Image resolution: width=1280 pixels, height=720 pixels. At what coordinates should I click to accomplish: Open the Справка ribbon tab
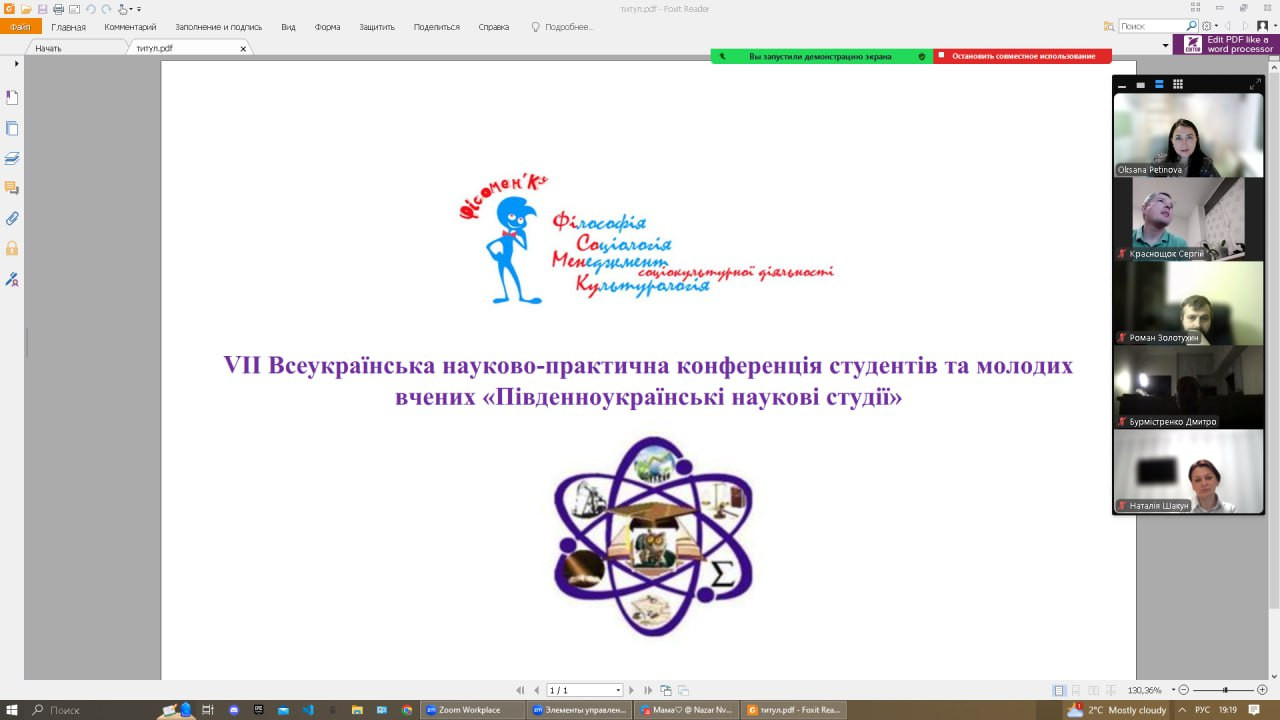[494, 27]
